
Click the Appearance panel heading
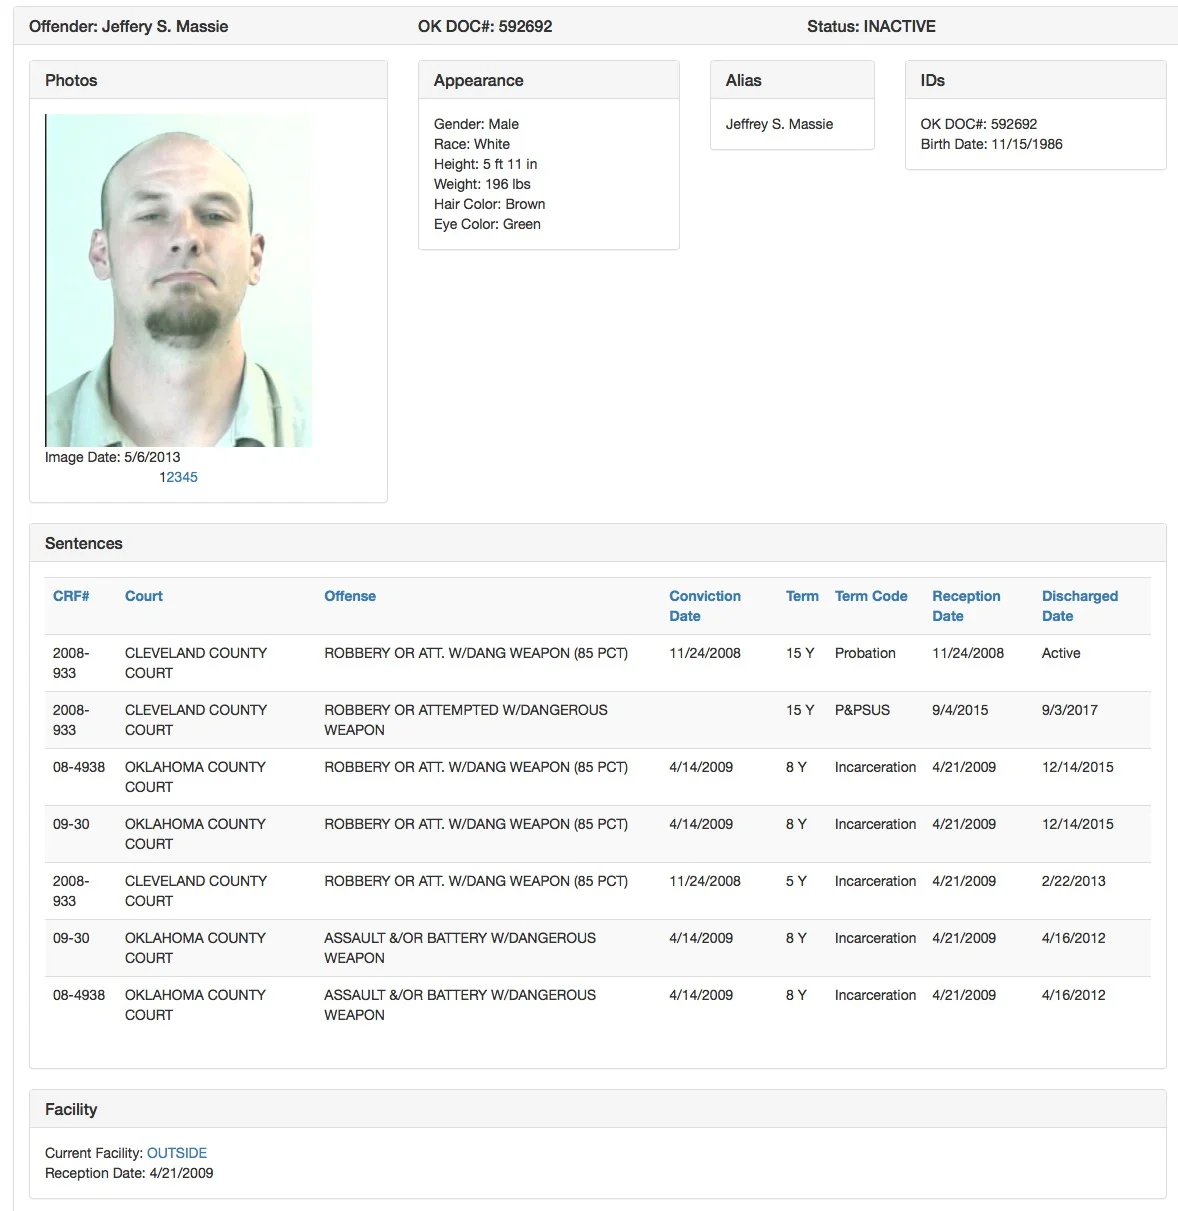[478, 80]
